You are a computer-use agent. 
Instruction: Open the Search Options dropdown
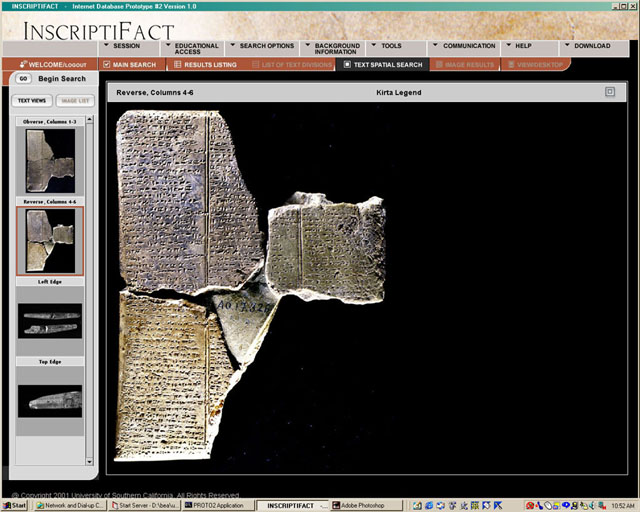tap(262, 49)
